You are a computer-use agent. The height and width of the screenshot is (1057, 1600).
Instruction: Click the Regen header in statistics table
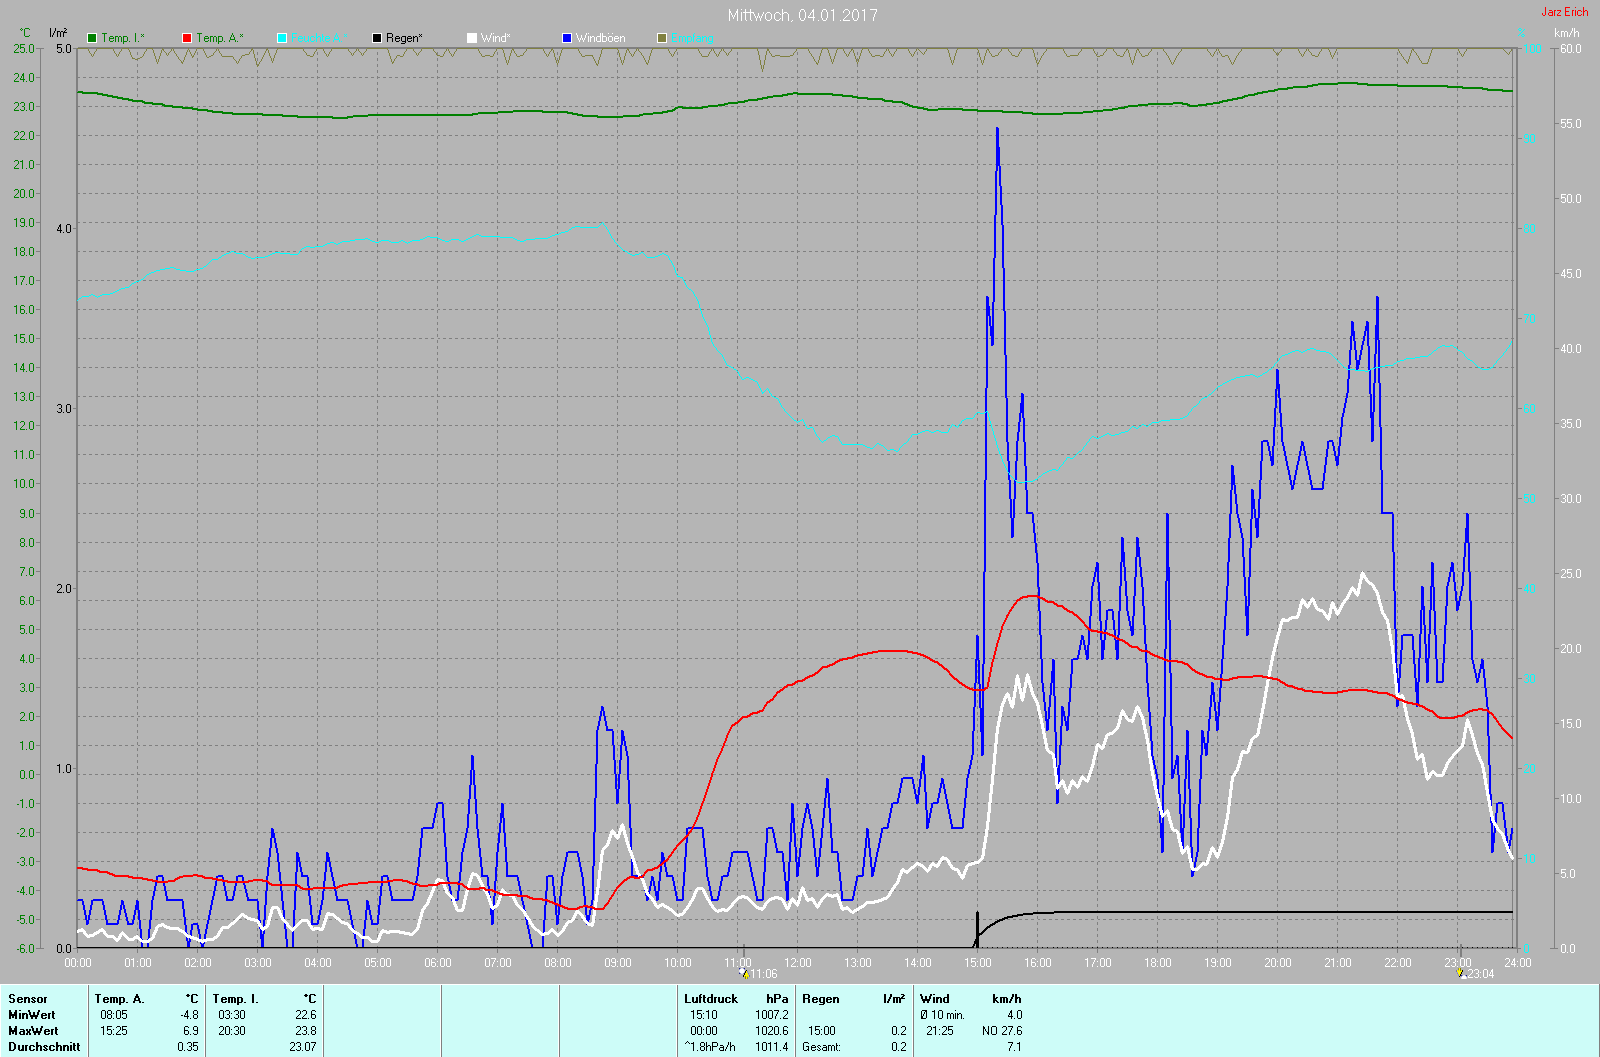821,999
